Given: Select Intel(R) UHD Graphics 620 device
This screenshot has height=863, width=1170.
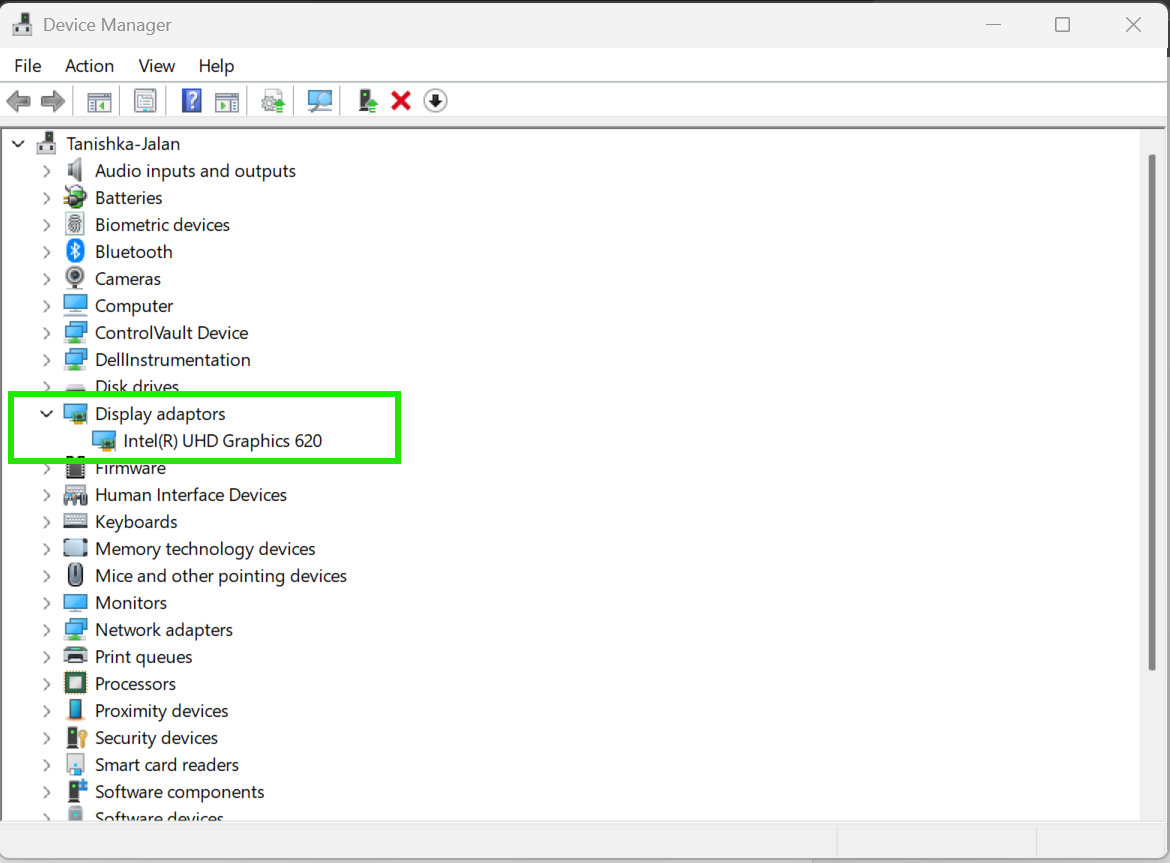Looking at the screenshot, I should click(x=222, y=441).
